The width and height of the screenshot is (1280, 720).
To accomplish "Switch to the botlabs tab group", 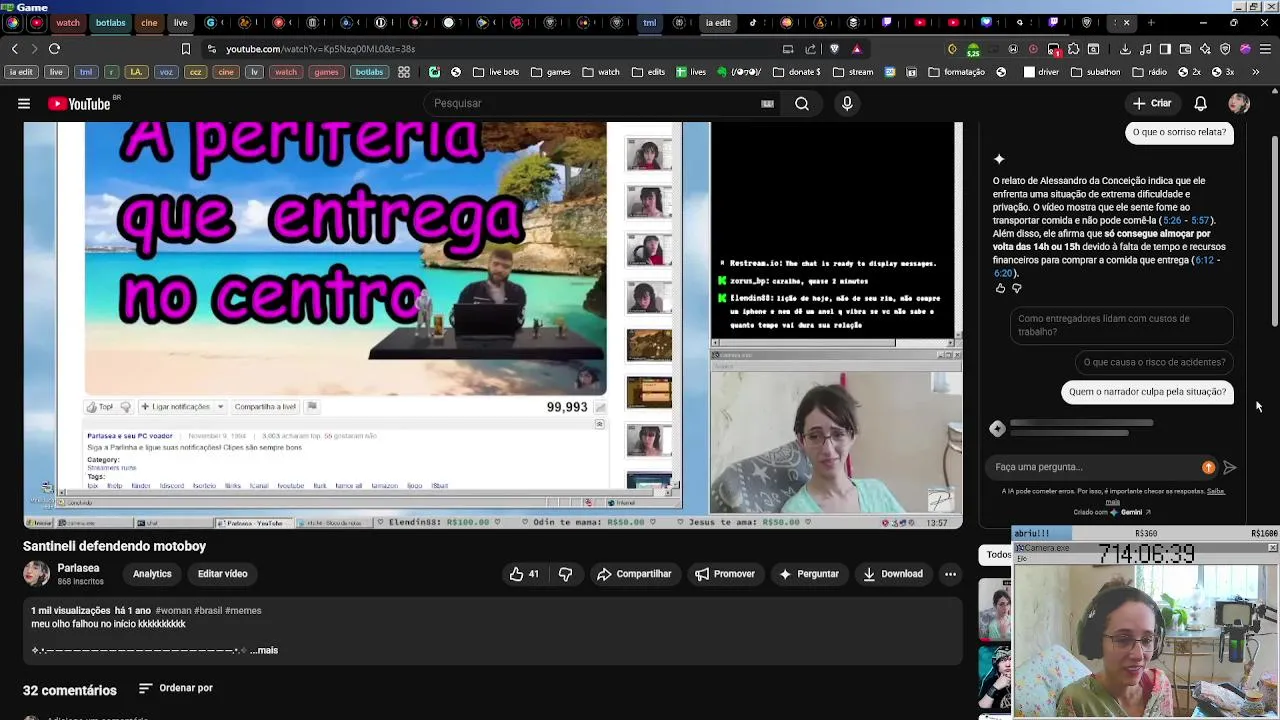I will (x=111, y=22).
